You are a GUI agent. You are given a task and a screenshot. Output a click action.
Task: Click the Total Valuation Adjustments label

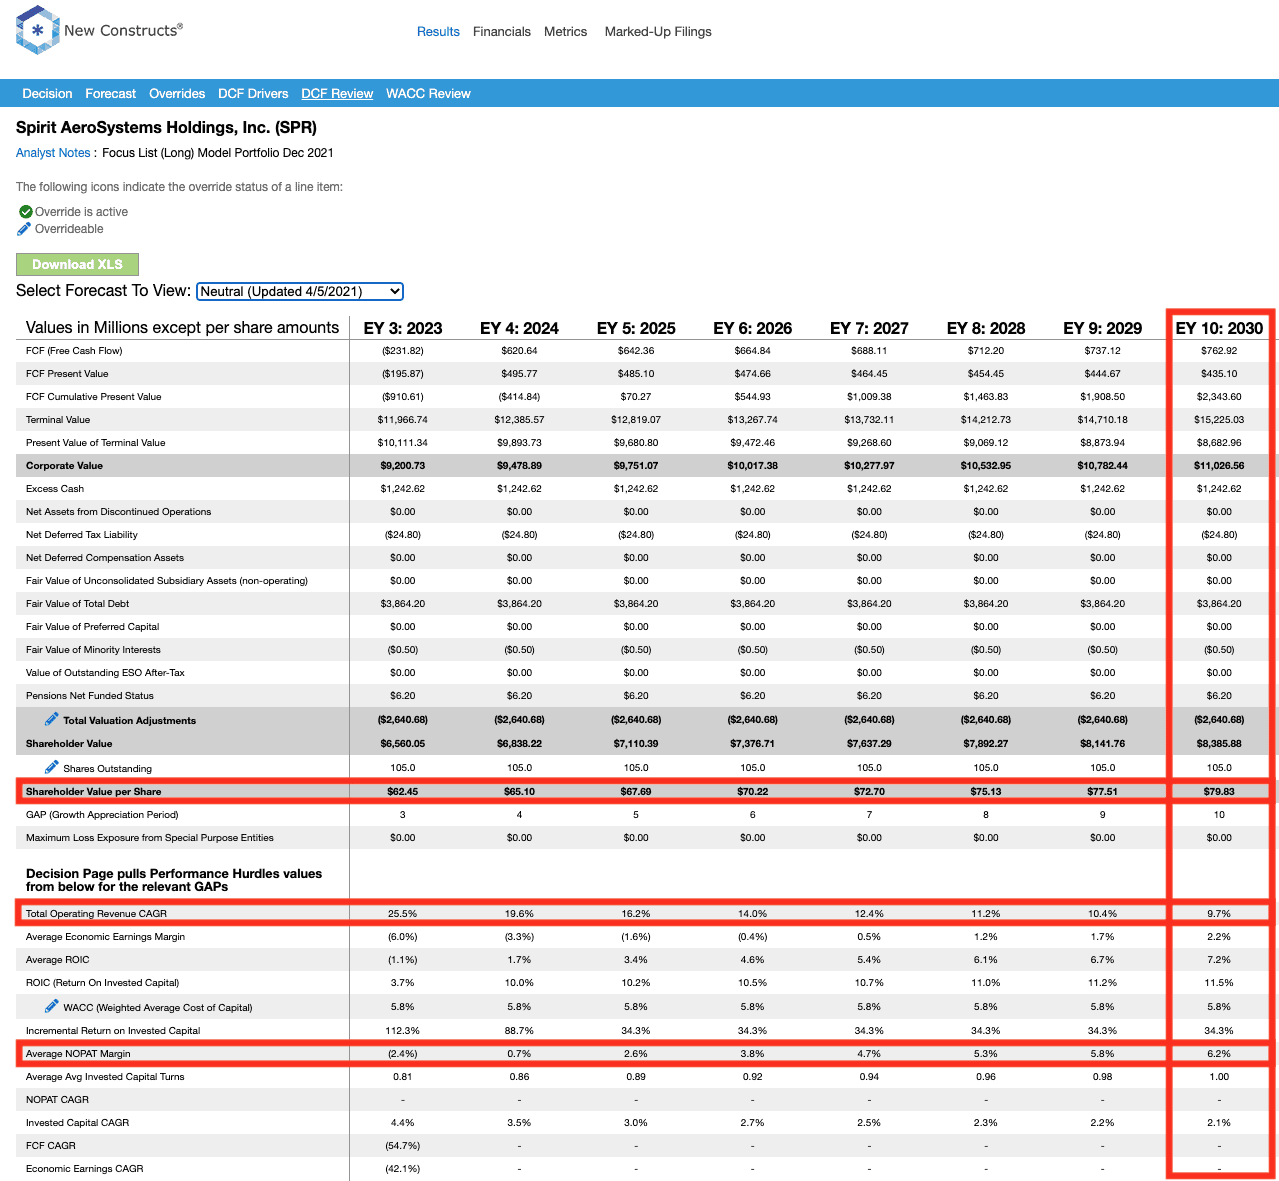(130, 721)
